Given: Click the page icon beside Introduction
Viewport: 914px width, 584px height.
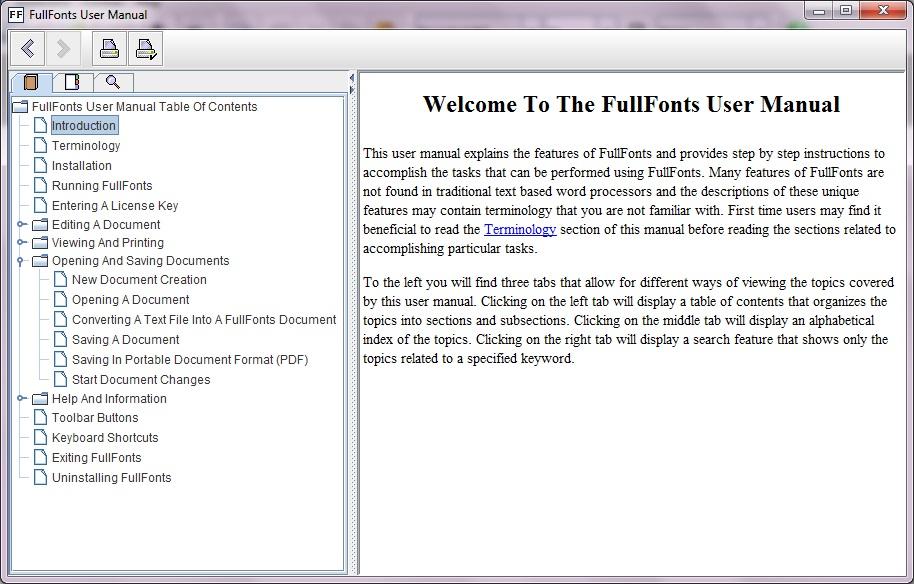Looking at the screenshot, I should [x=40, y=125].
